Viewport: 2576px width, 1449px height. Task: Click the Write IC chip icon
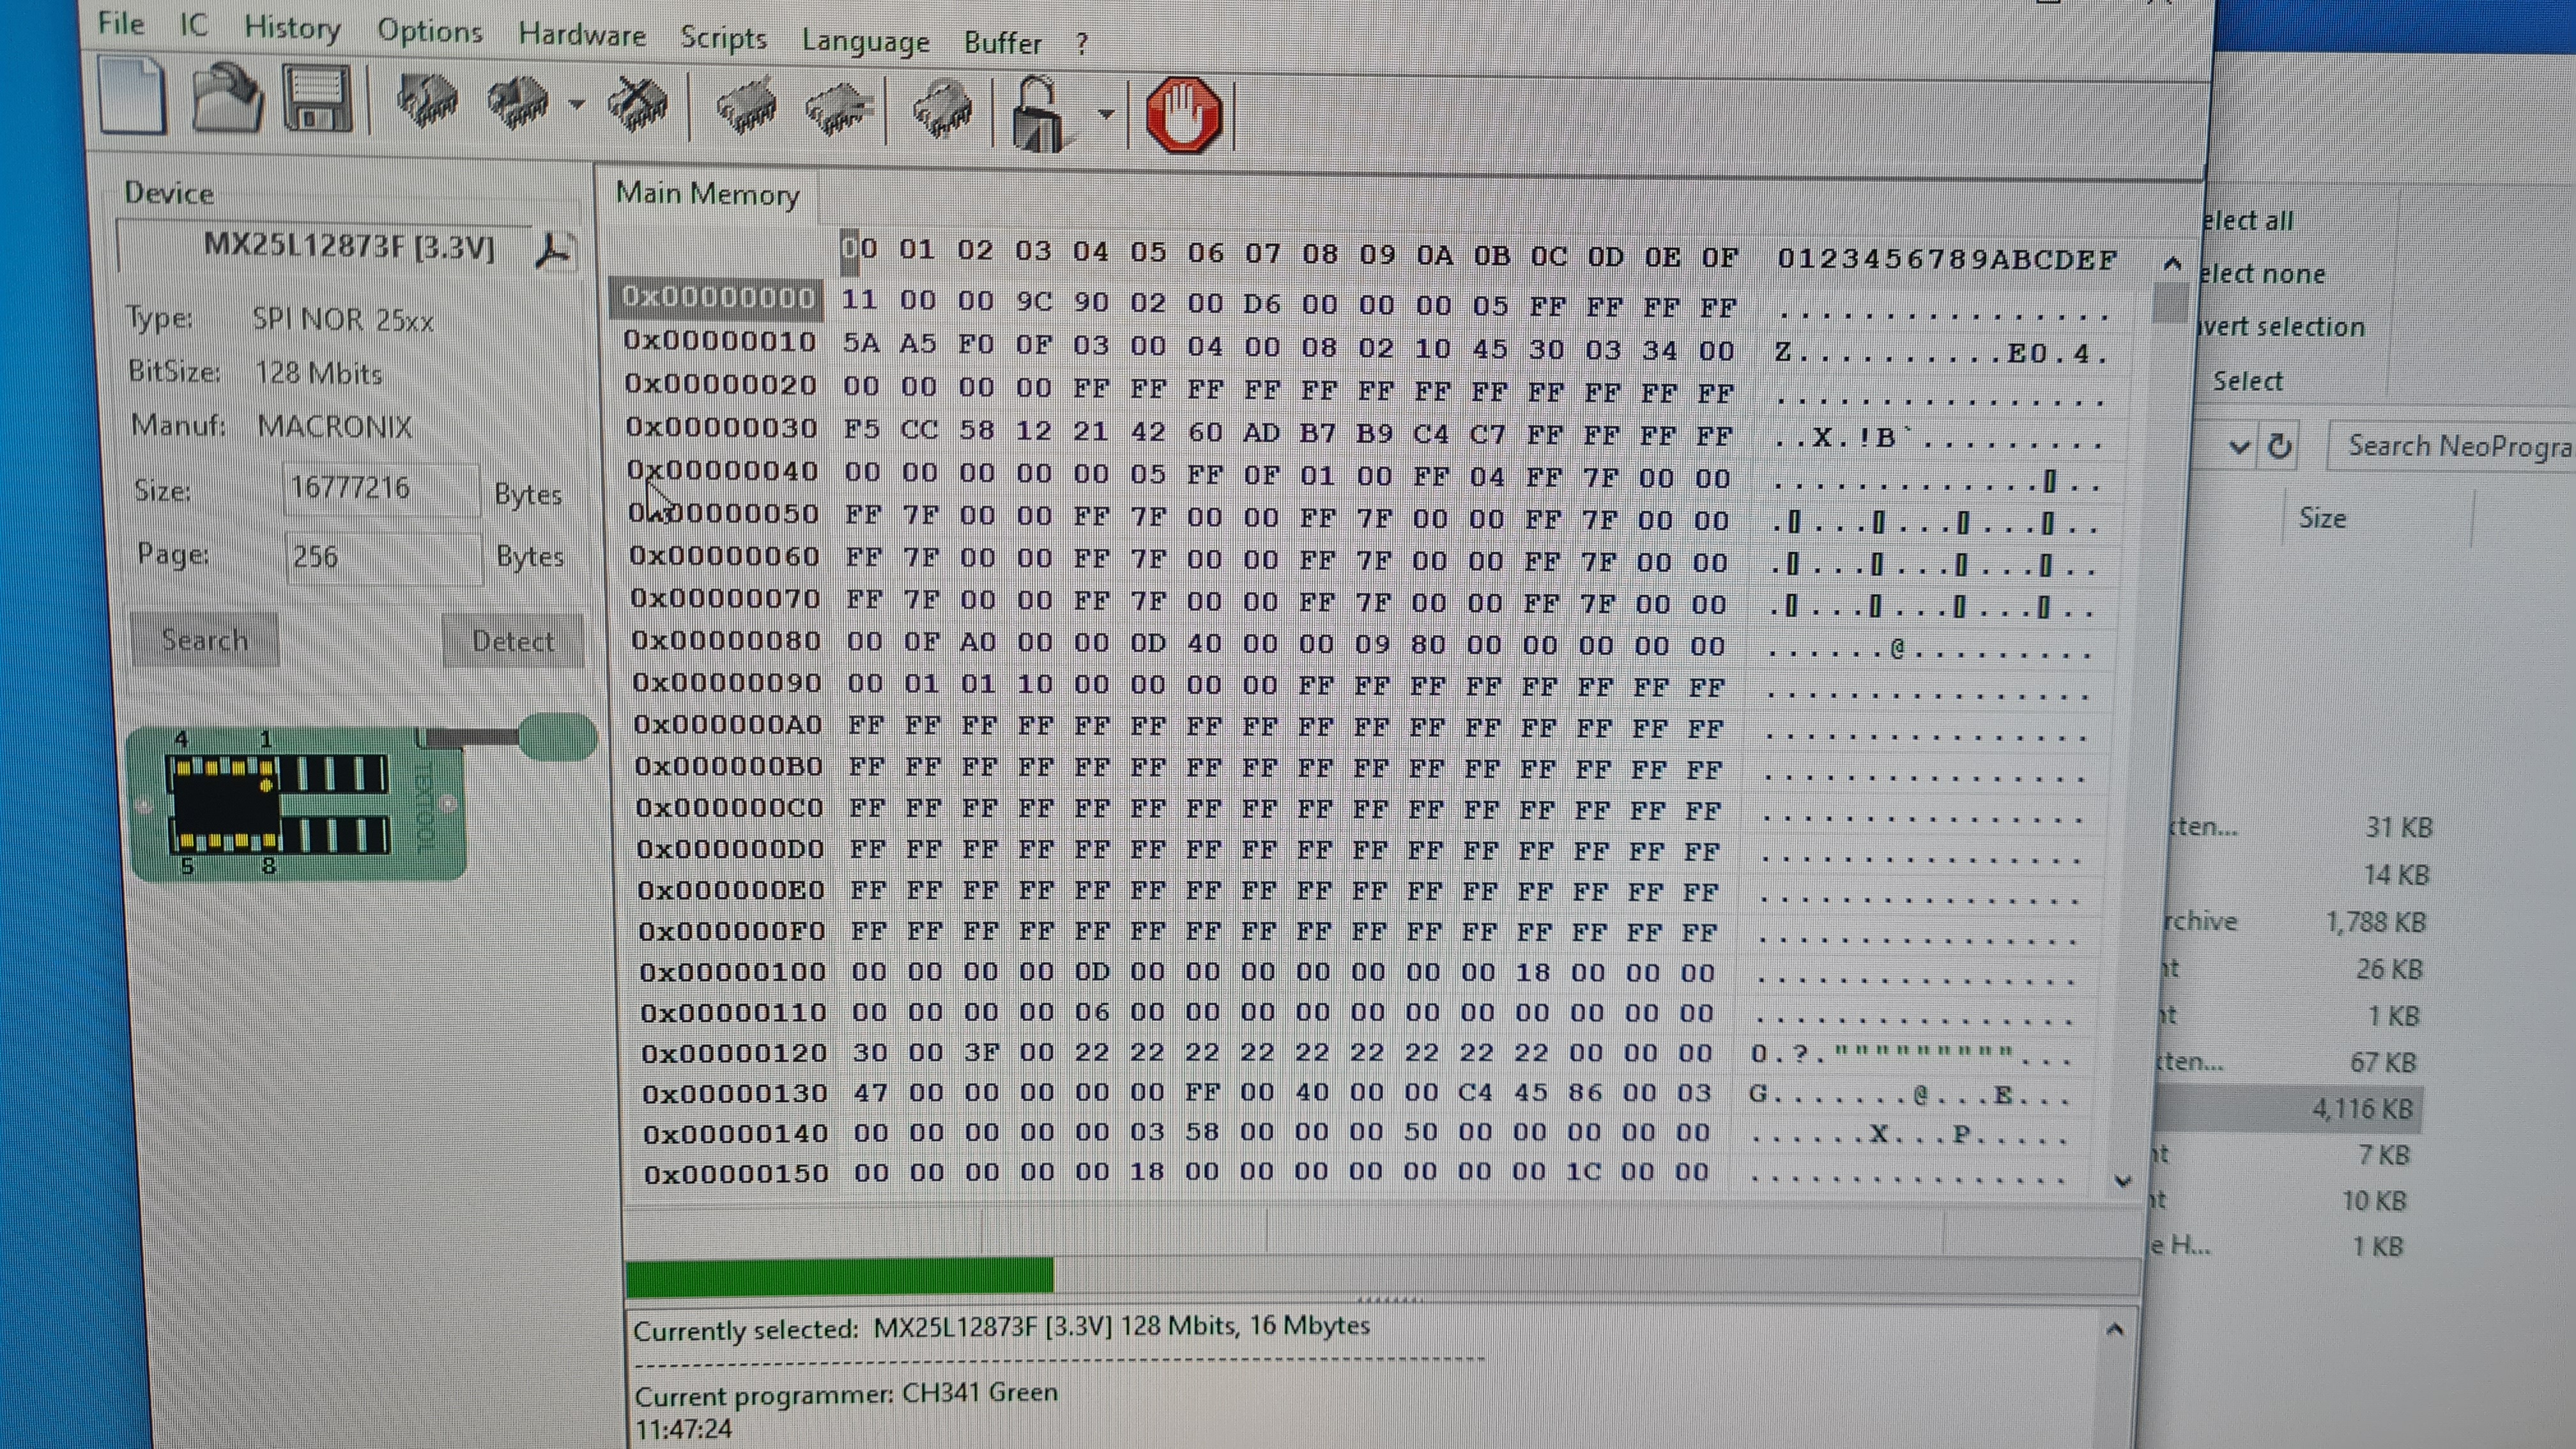[518, 104]
